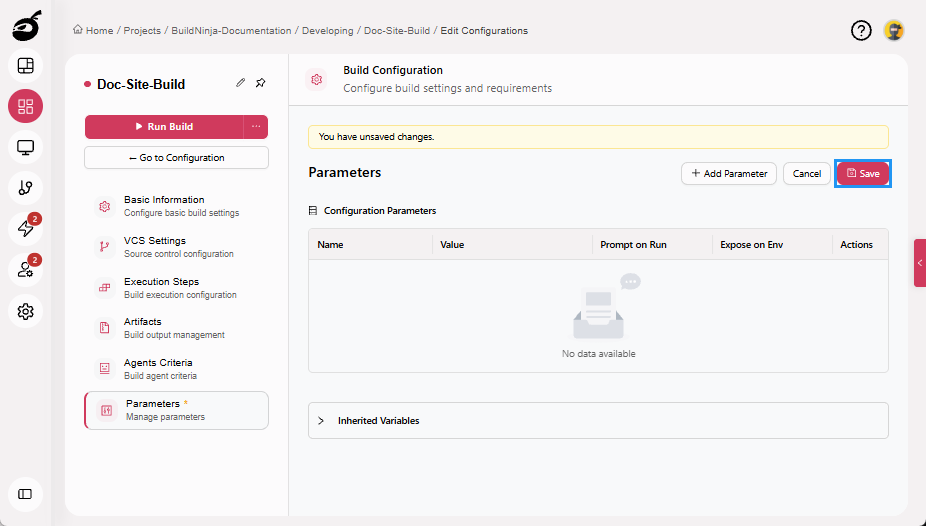The height and width of the screenshot is (526, 926).
Task: Open the dashboard layout sidebar icon
Action: click(x=25, y=66)
